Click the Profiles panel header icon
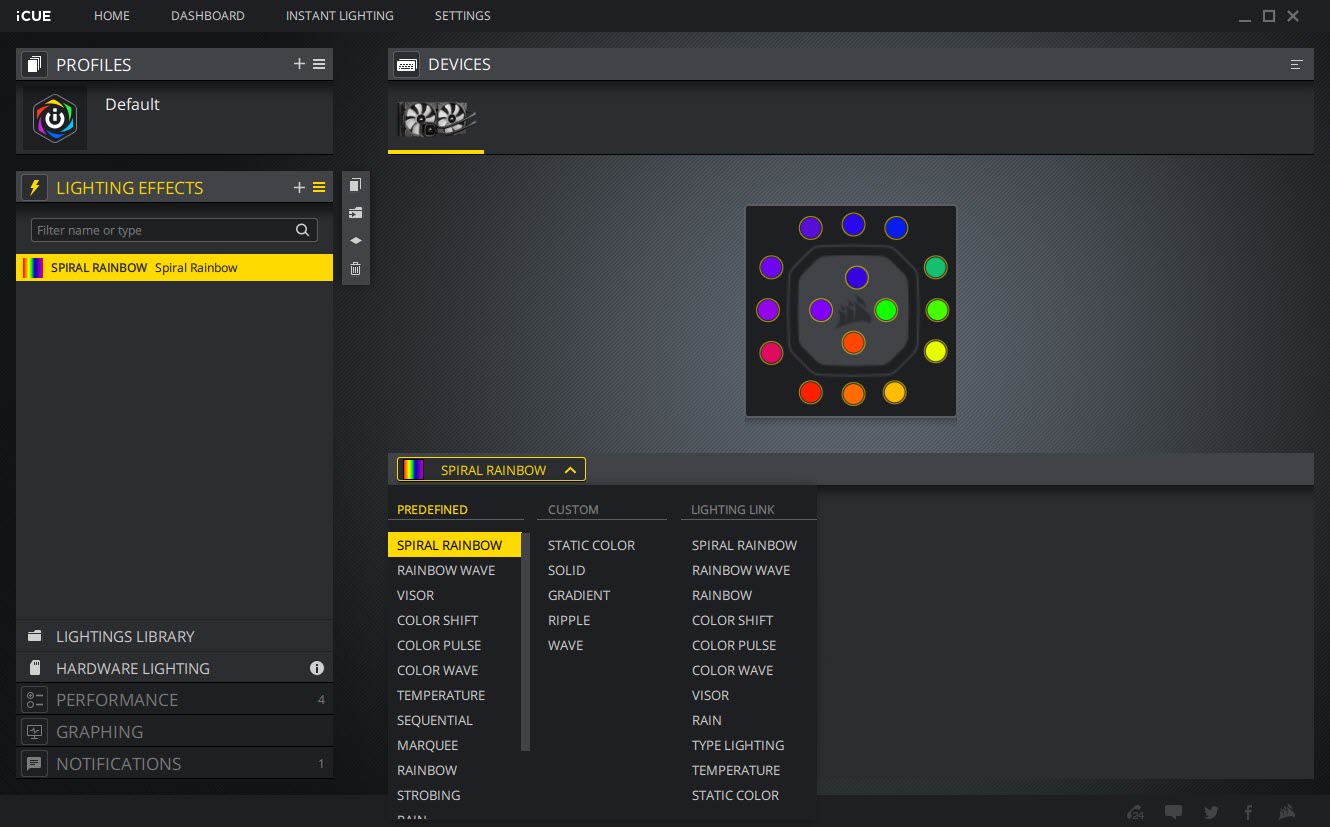The width and height of the screenshot is (1330, 827). pos(35,64)
